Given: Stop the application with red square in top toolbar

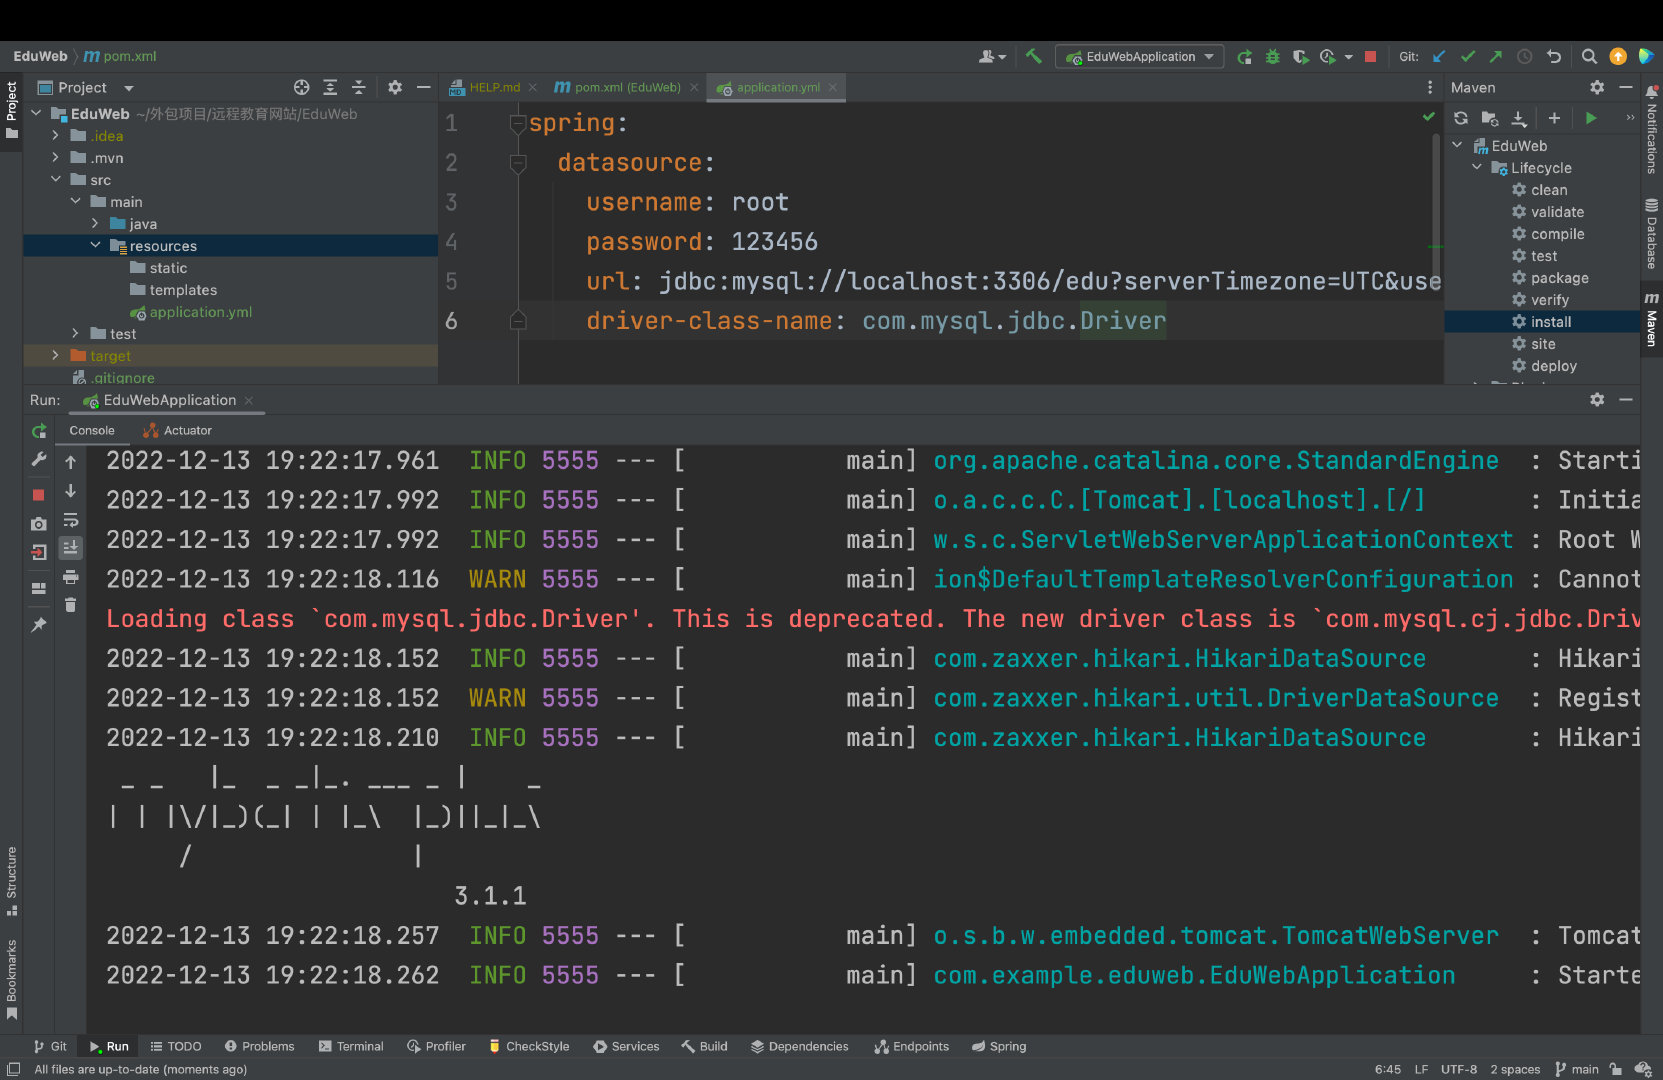Looking at the screenshot, I should click(x=1371, y=57).
